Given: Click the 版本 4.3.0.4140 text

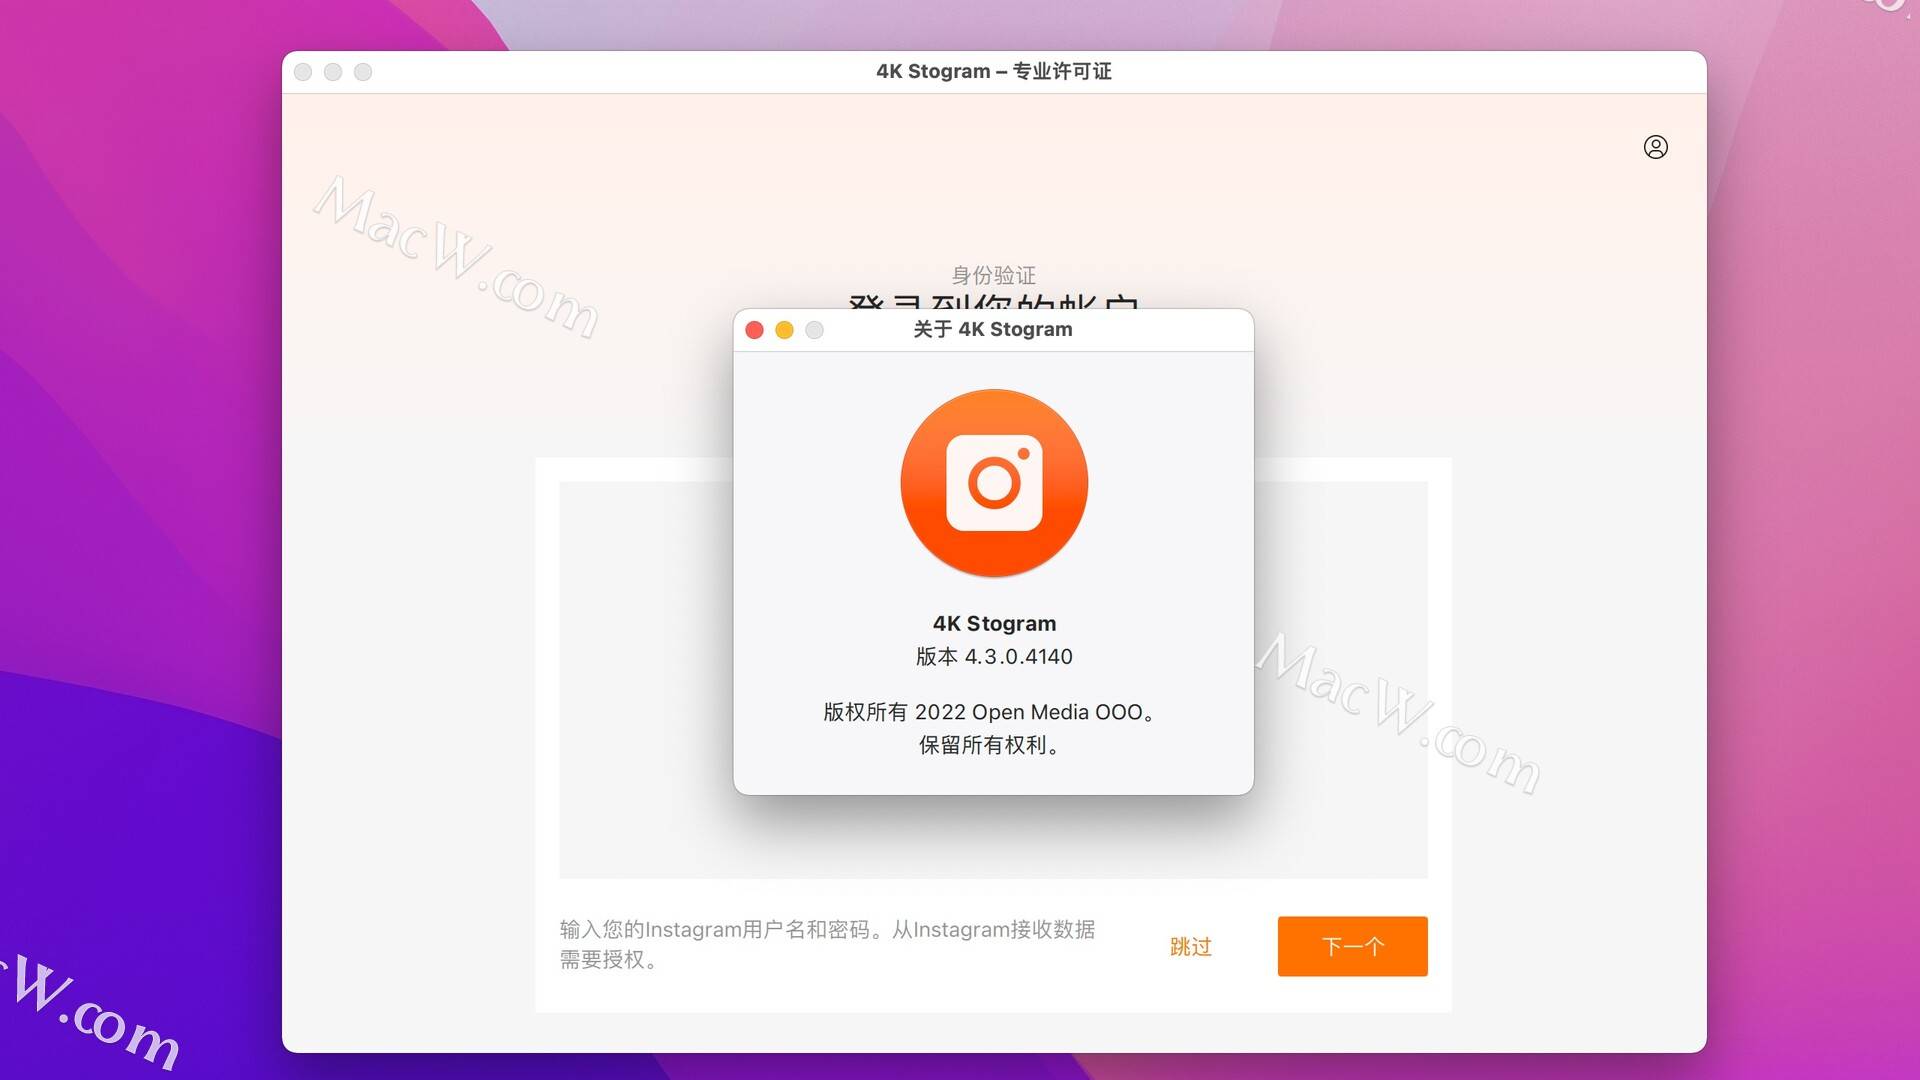Looking at the screenshot, I should (994, 656).
